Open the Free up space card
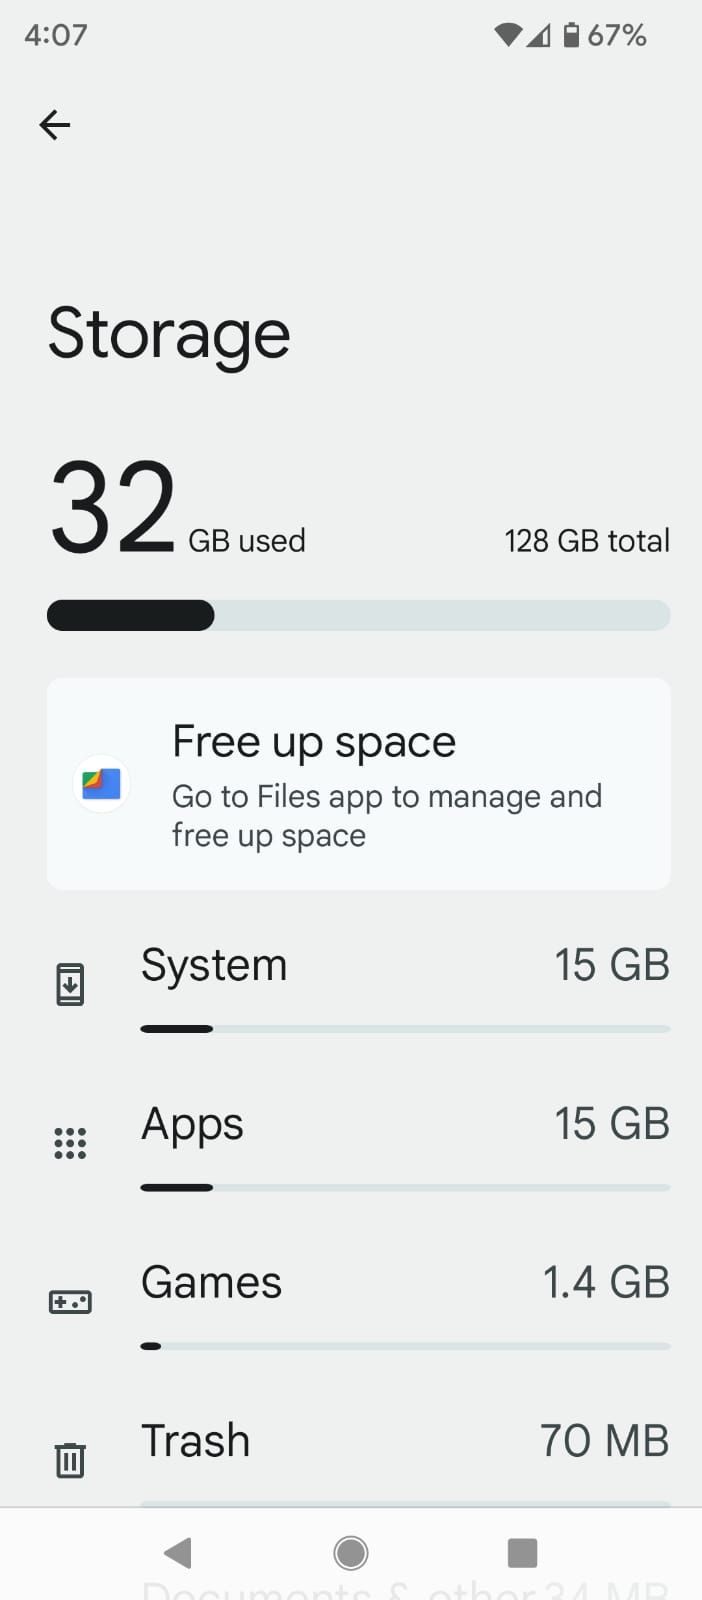 pos(358,784)
